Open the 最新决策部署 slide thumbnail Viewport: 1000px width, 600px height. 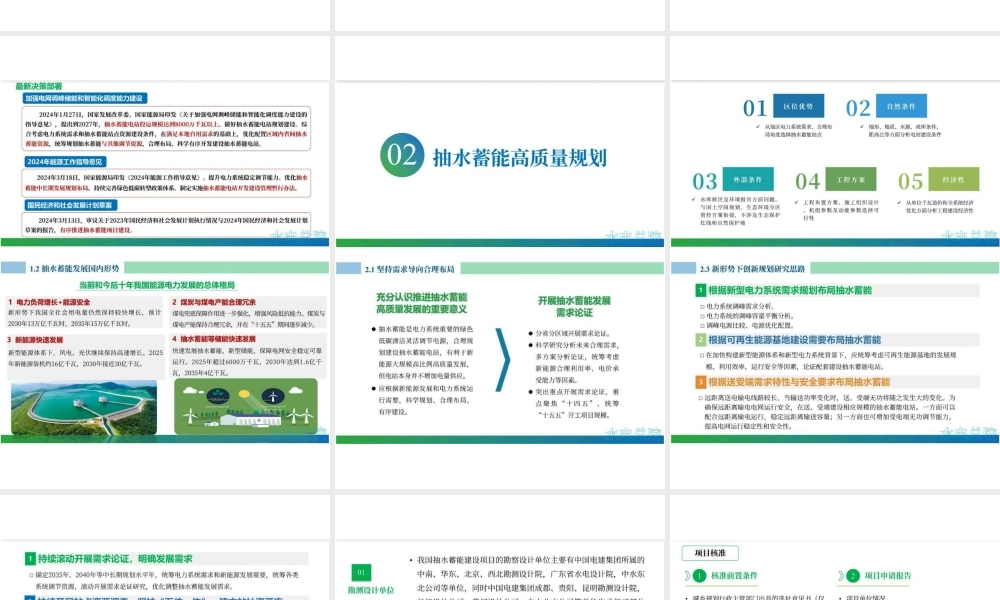[x=165, y=163]
